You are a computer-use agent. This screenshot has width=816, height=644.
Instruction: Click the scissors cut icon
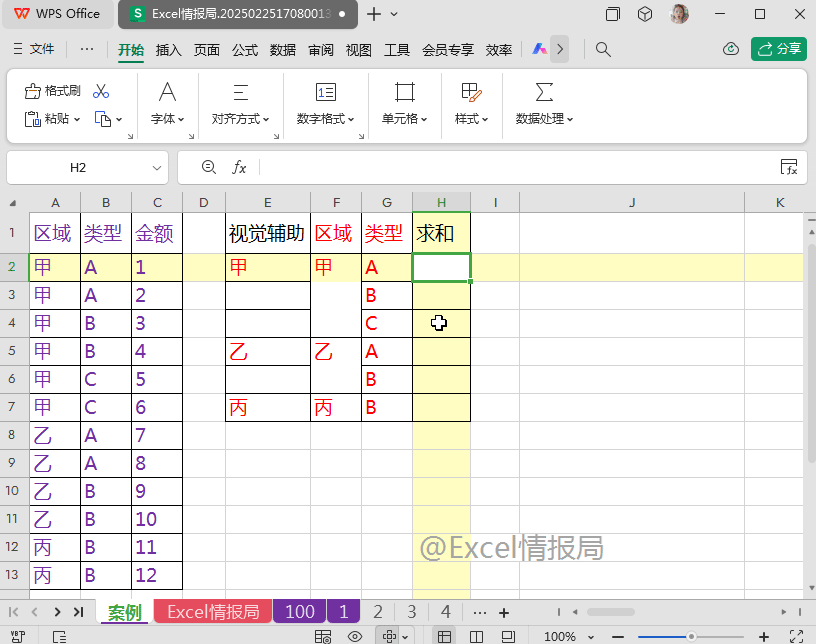[100, 91]
